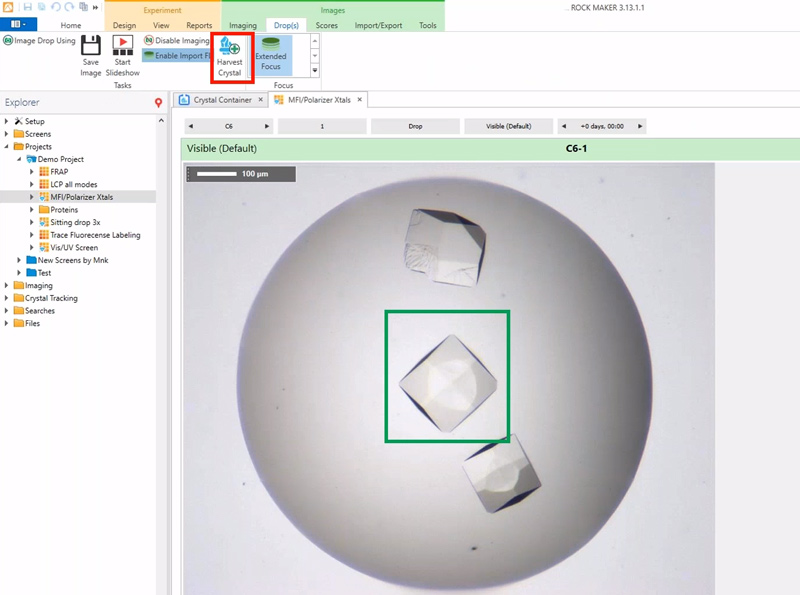Click the Save Image floppy disk icon
Image resolution: width=800 pixels, height=595 pixels.
91,55
